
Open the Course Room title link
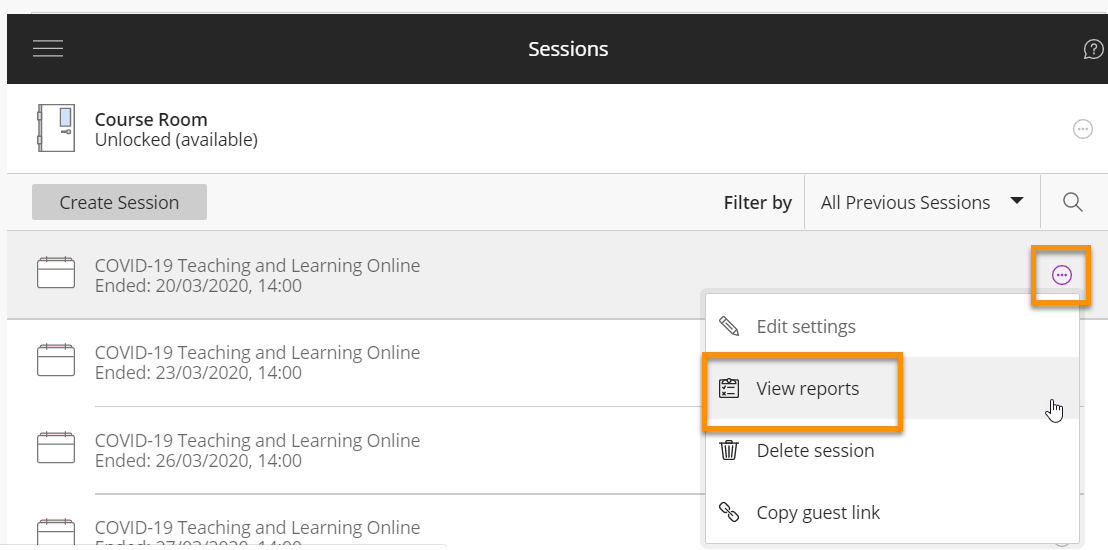pyautogui.click(x=151, y=120)
